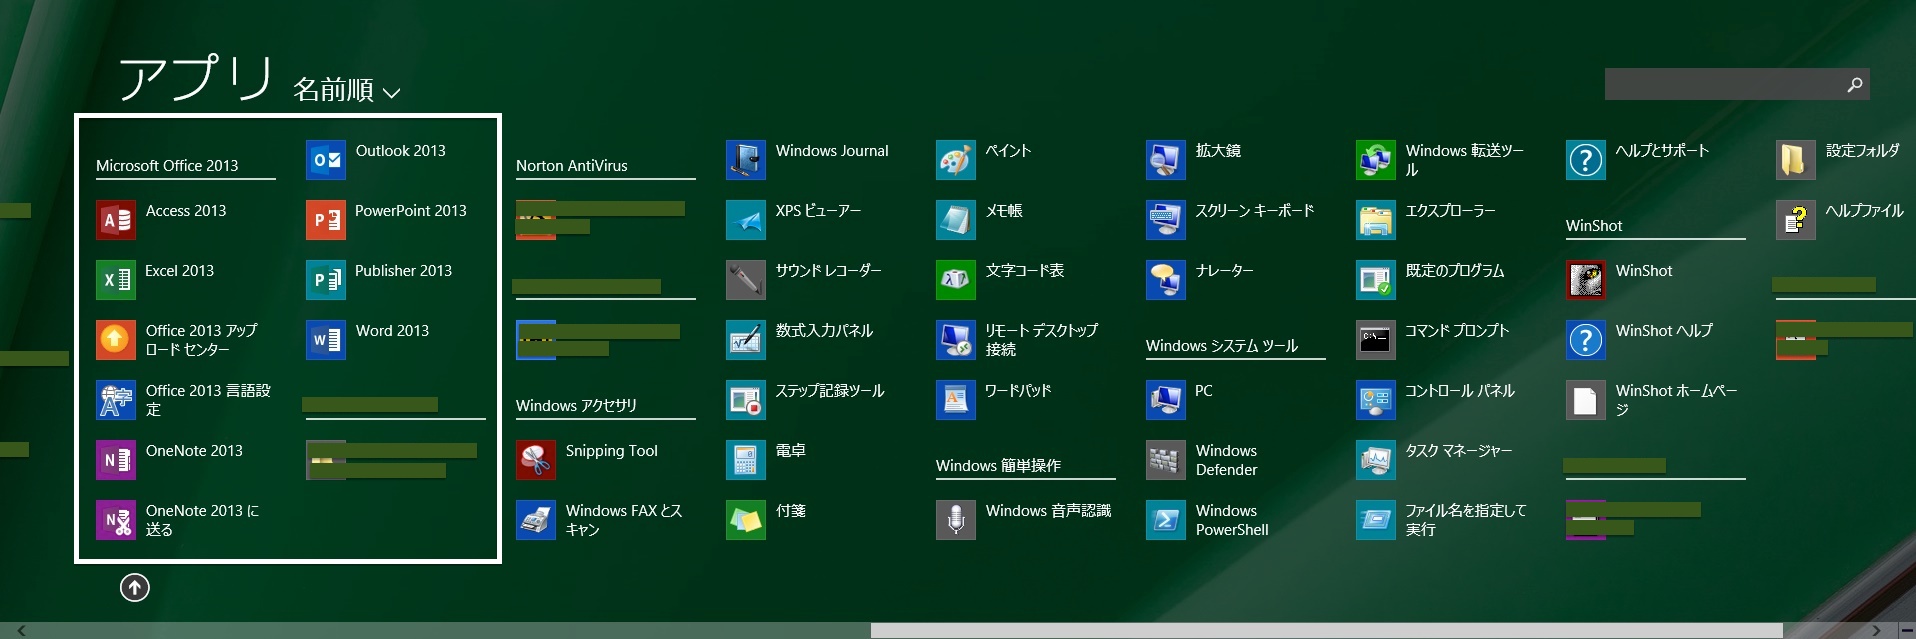Launch Windows Speech Recognition (音声認識) icon
Viewport: 1916px width, 639px height.
pos(956,520)
